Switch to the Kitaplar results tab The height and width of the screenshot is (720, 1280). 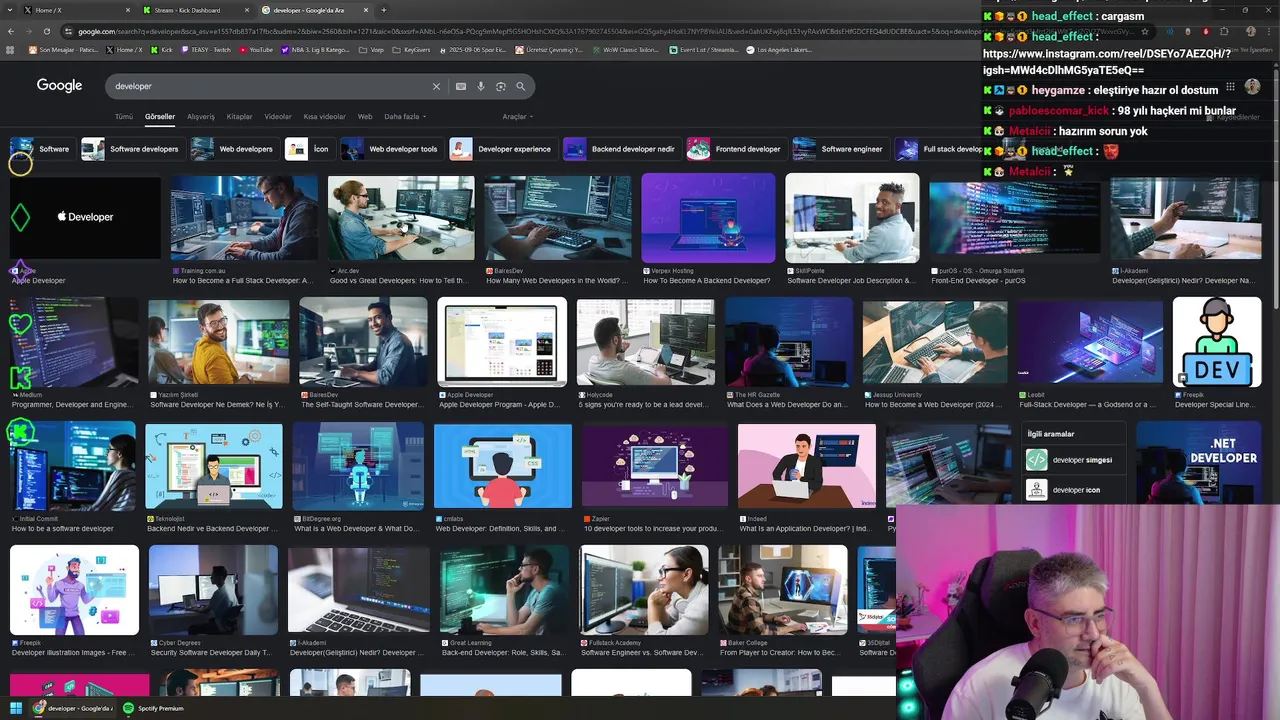click(240, 117)
